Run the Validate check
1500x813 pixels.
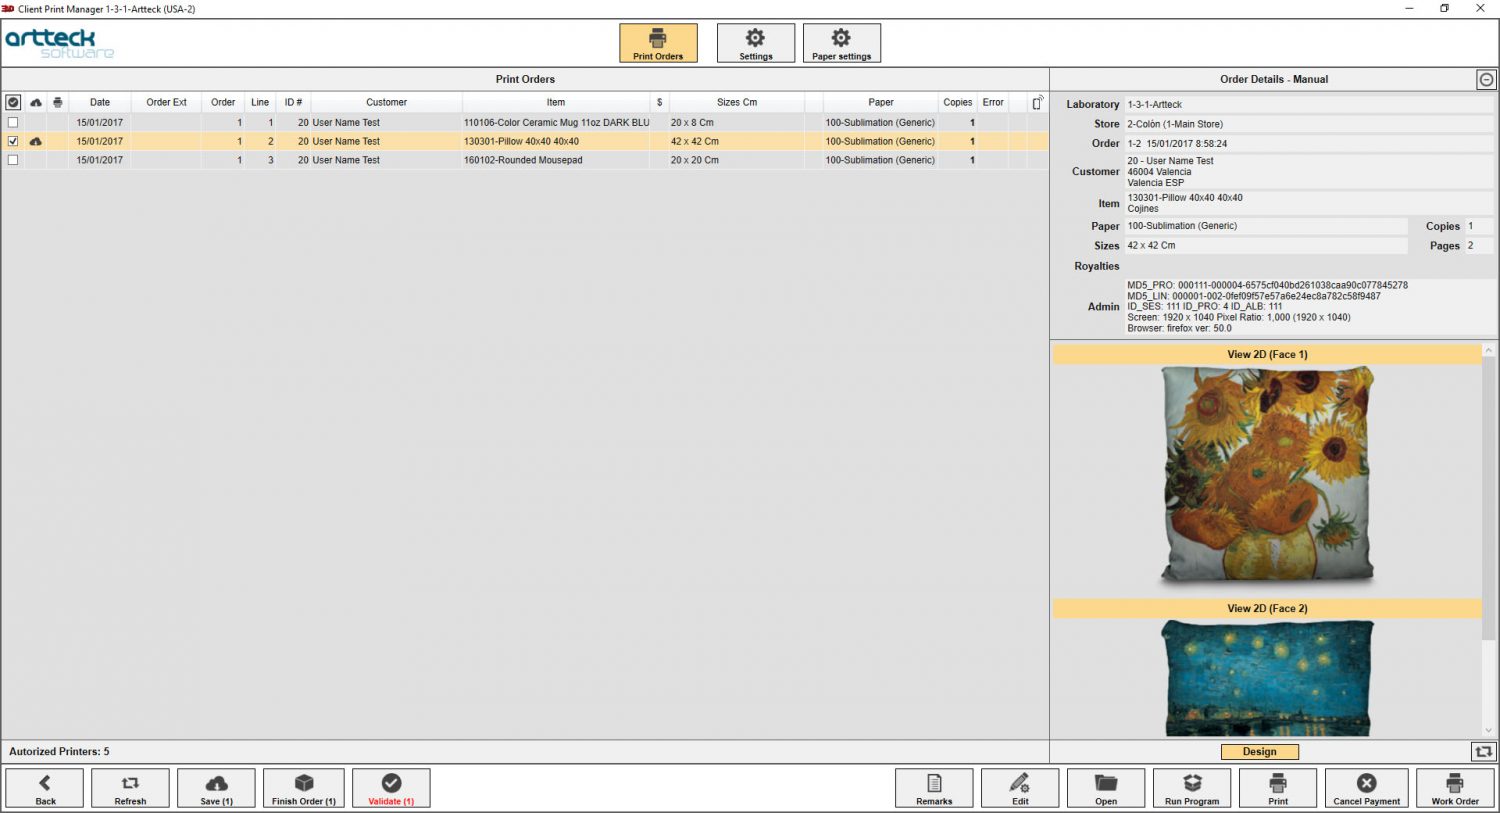391,787
